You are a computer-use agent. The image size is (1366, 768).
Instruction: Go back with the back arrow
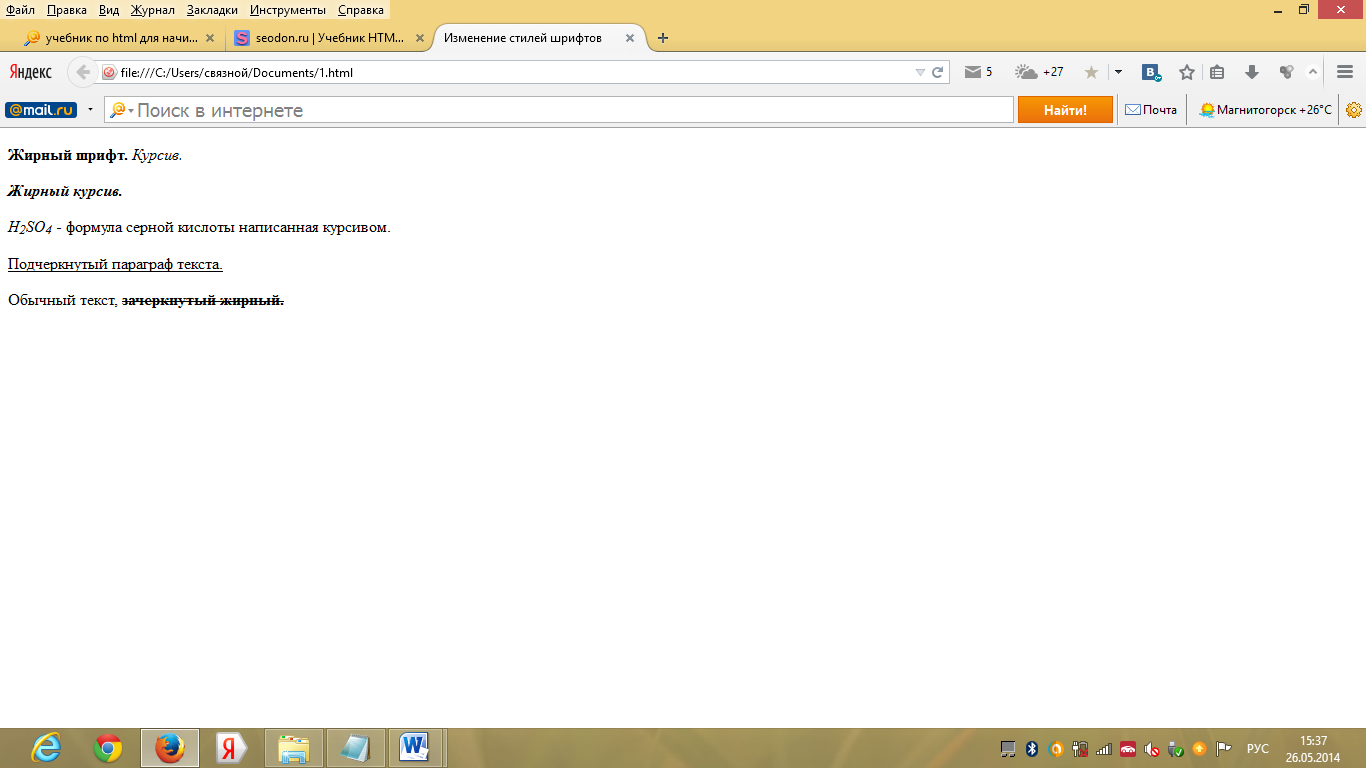pos(83,72)
